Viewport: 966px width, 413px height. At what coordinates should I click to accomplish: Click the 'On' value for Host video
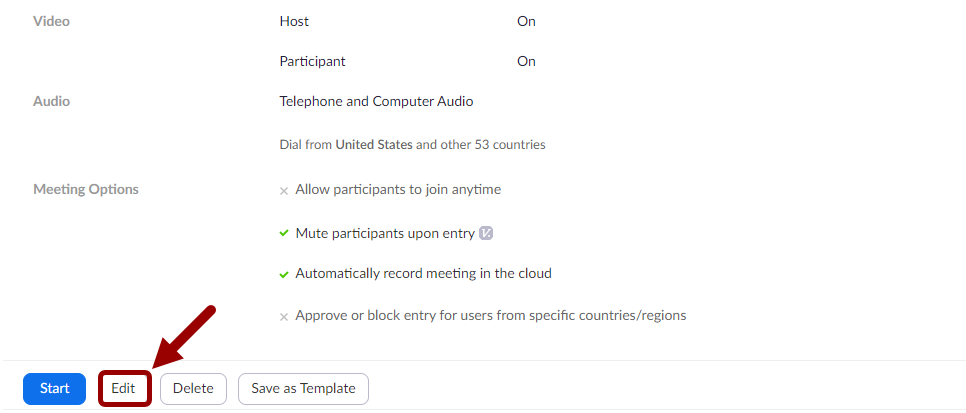point(526,21)
